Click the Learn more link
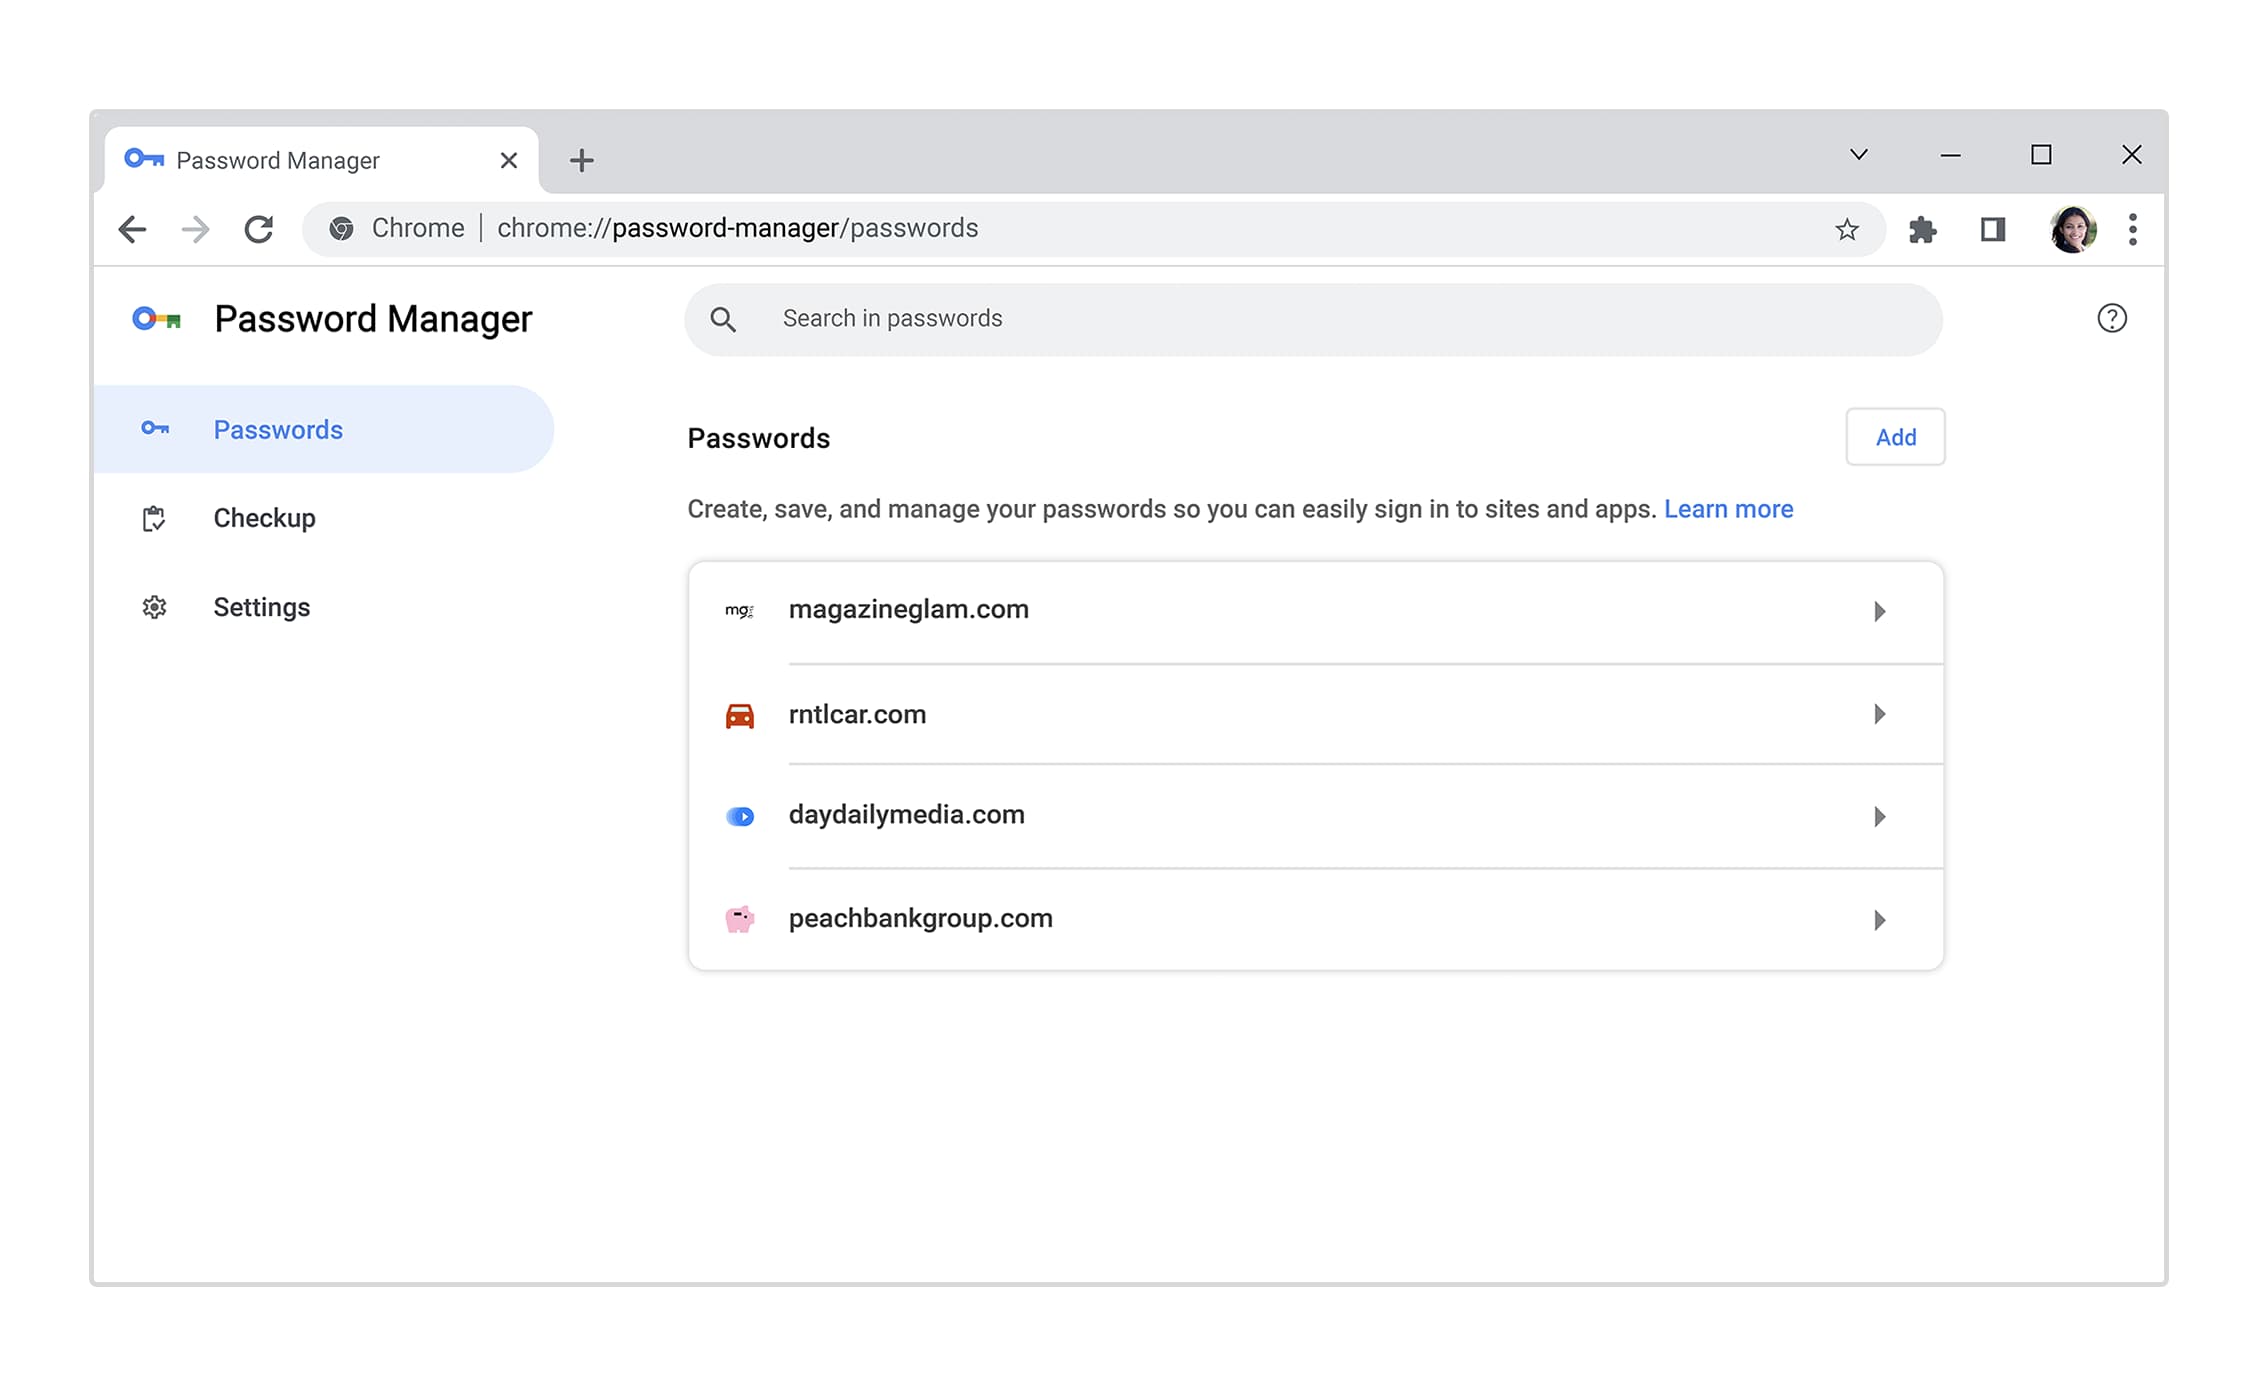 (x=1731, y=508)
